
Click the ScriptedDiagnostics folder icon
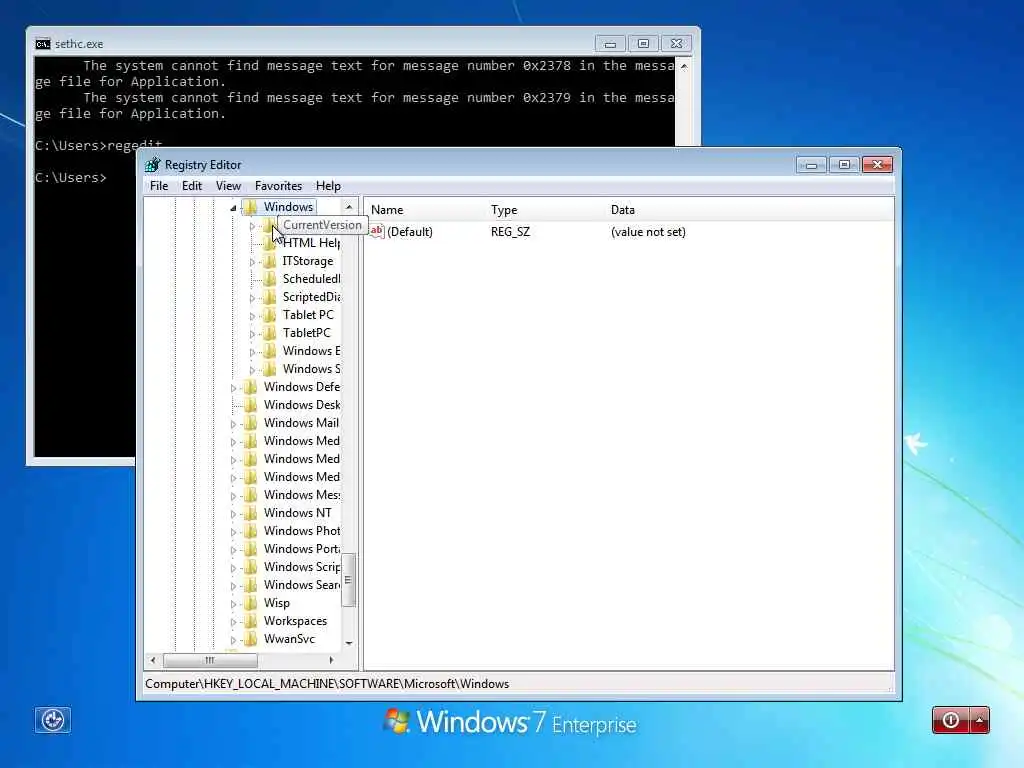pos(269,297)
